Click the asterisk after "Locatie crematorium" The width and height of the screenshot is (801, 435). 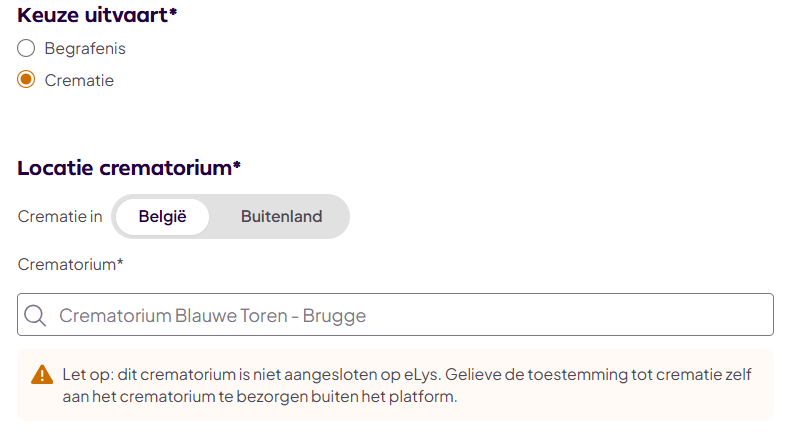pos(237,165)
